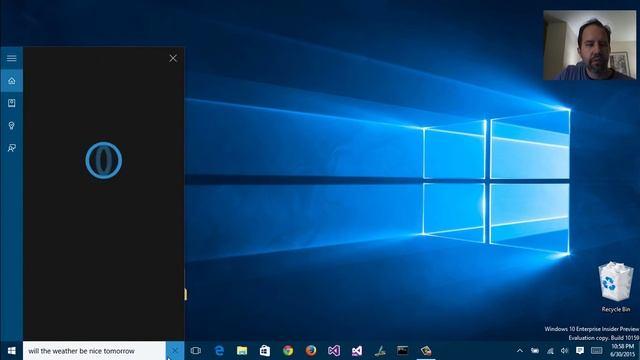Select the Cortana Home icon
Image resolution: width=640 pixels, height=360 pixels.
click(x=11, y=81)
